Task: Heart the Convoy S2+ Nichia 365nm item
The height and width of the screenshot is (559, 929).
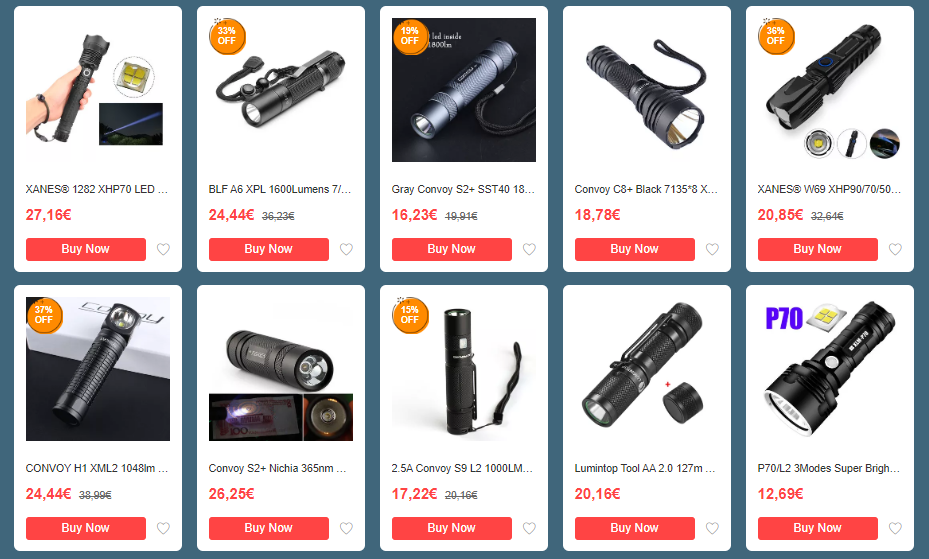Action: coord(347,528)
